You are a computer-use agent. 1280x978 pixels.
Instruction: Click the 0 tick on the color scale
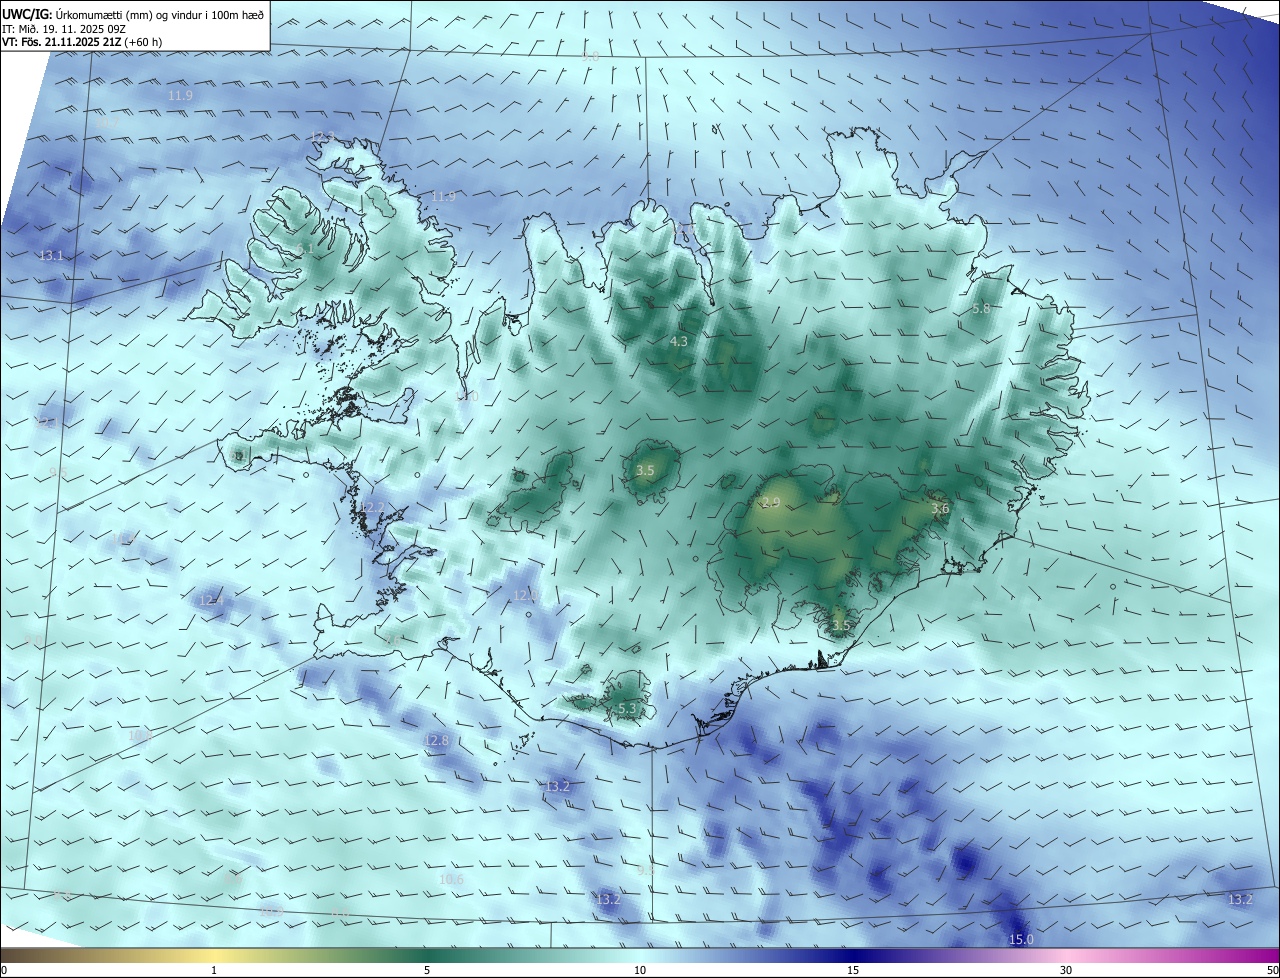coord(4,970)
